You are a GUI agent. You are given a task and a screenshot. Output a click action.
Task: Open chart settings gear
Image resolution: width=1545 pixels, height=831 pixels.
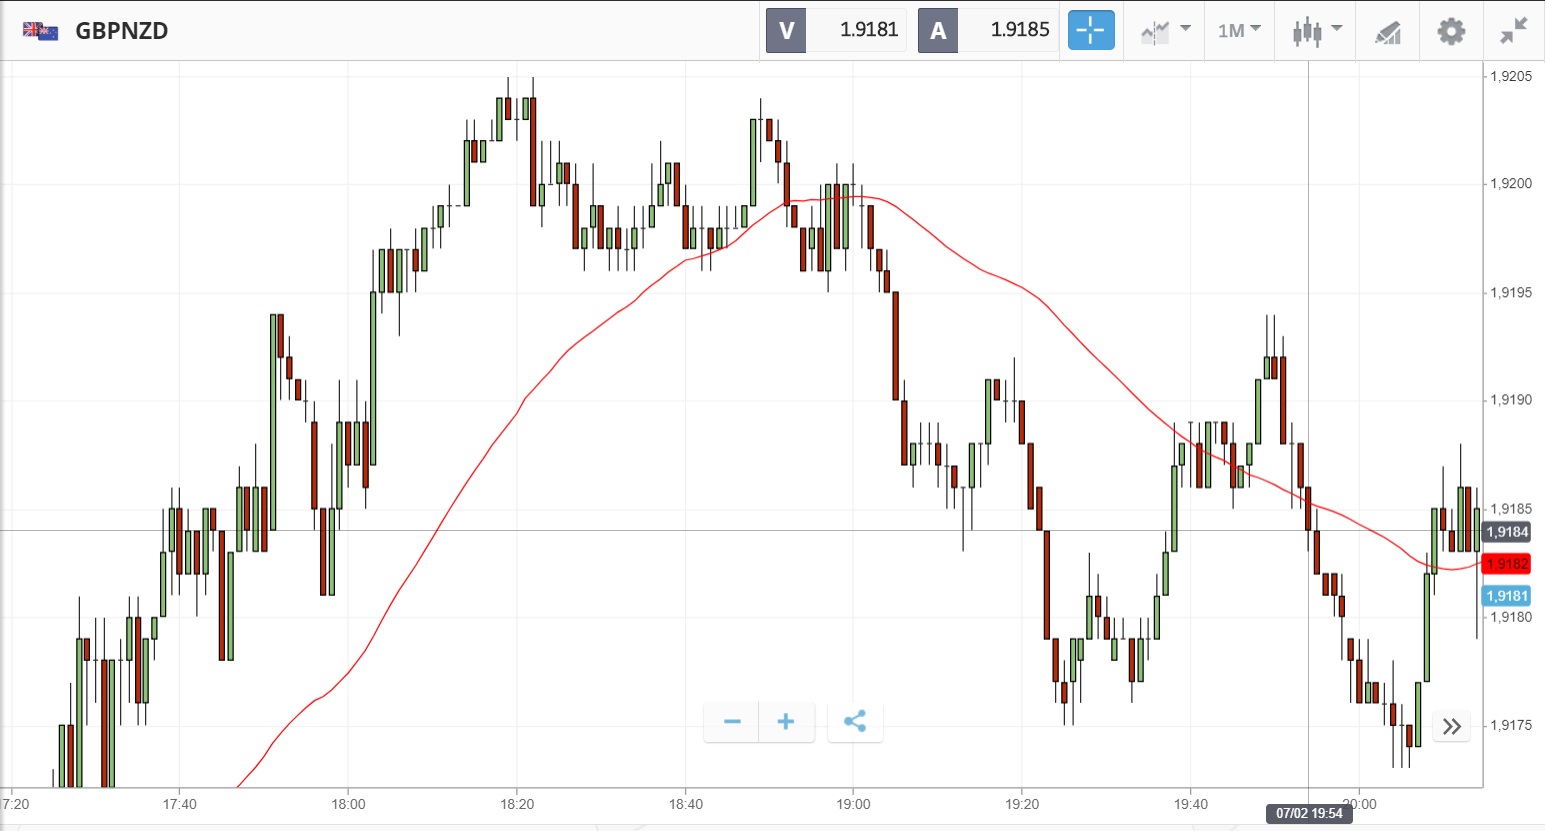[1451, 31]
